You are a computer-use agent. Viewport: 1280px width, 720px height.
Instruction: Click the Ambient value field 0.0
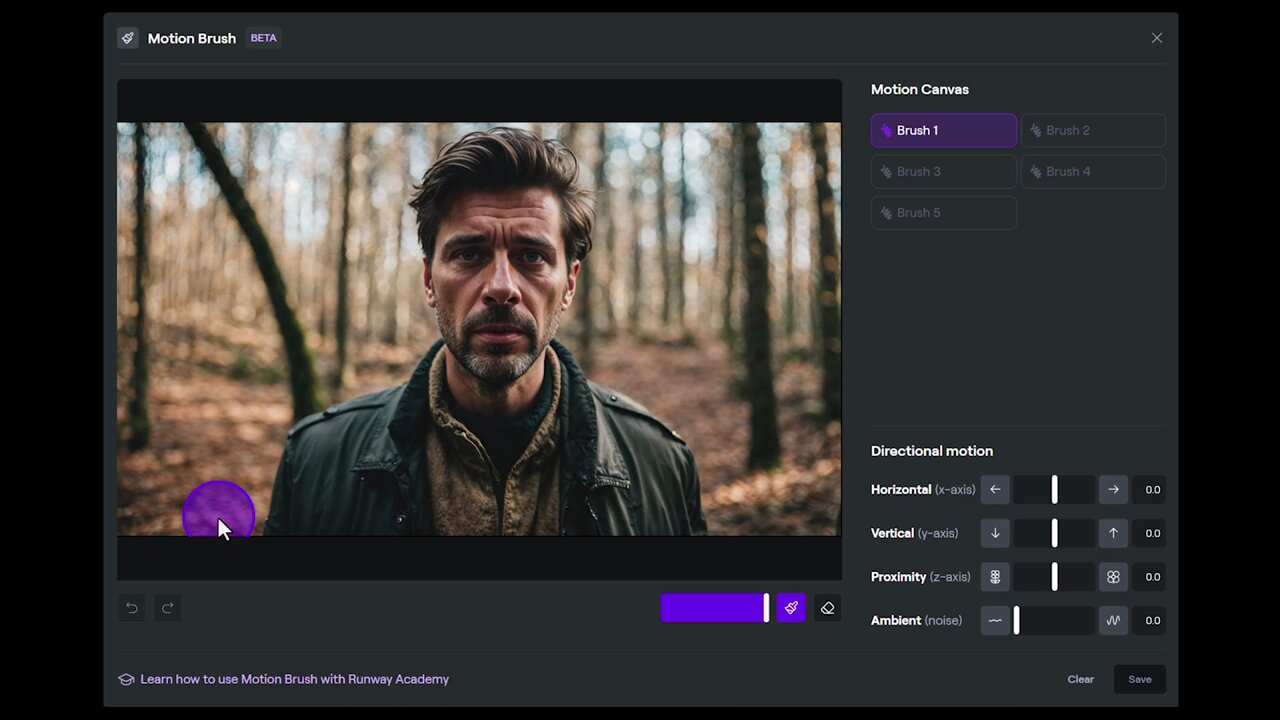coord(1150,620)
